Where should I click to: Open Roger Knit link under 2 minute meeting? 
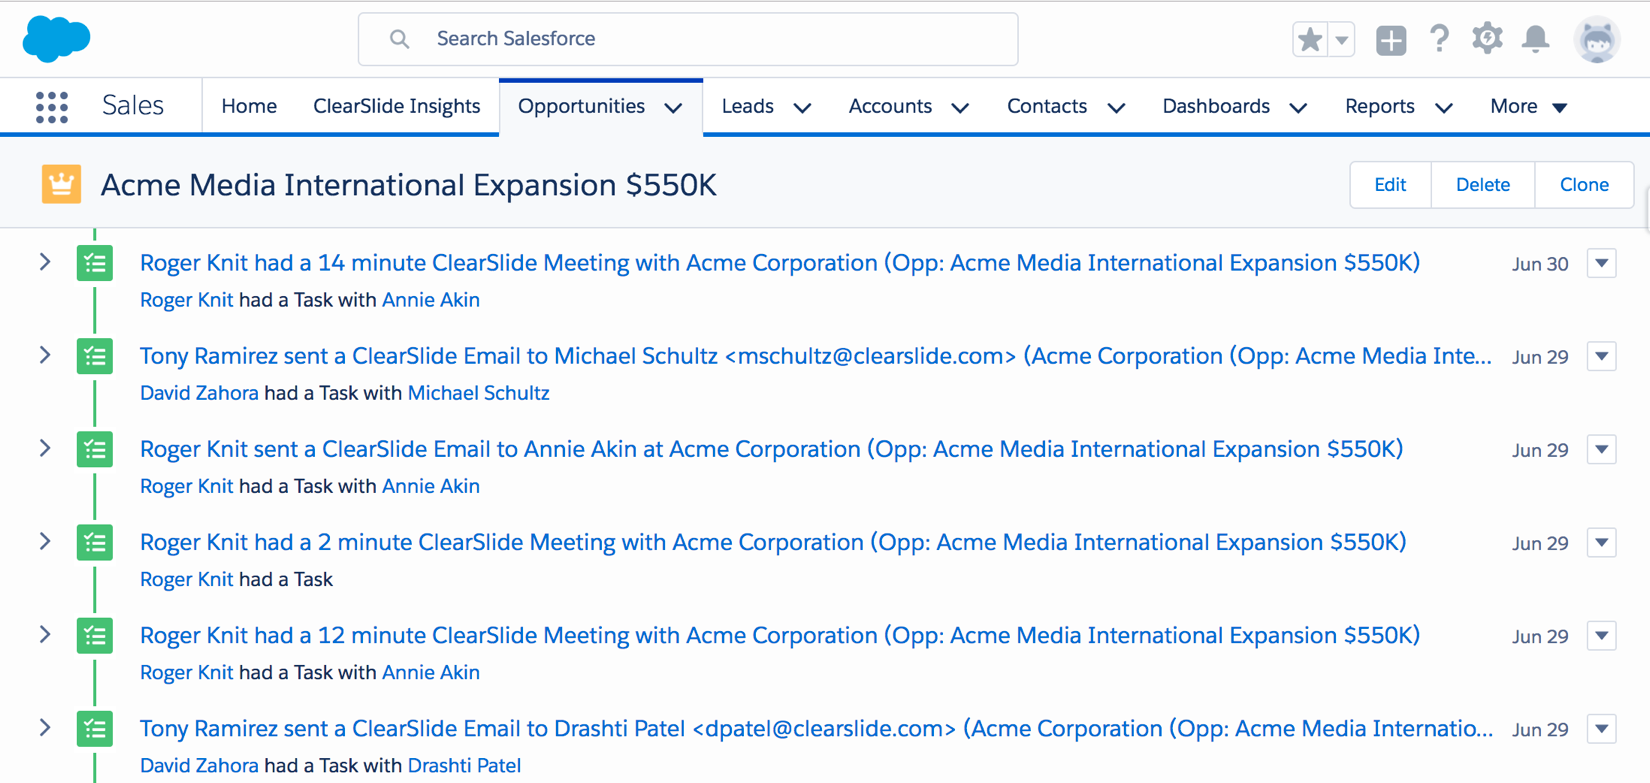187,579
